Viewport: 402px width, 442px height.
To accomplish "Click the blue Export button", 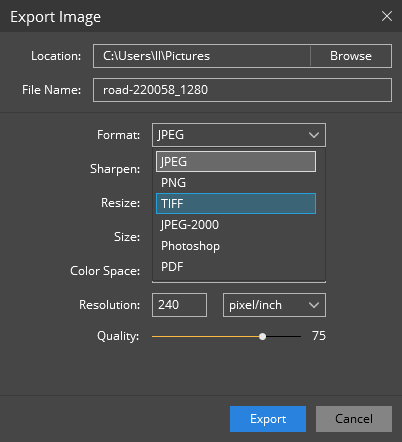I will (268, 419).
